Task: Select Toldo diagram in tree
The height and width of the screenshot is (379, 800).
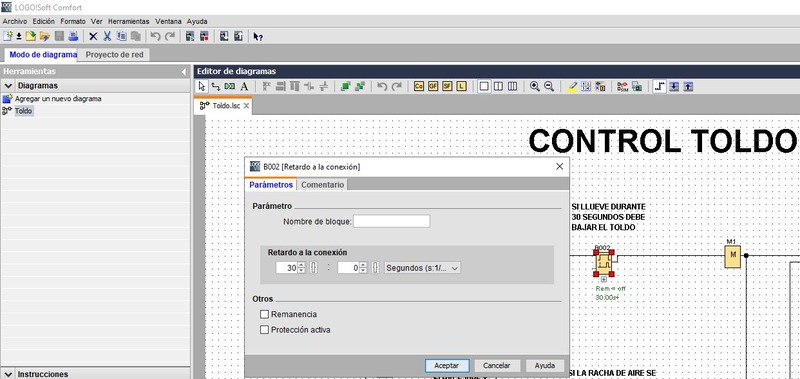Action: click(x=23, y=111)
